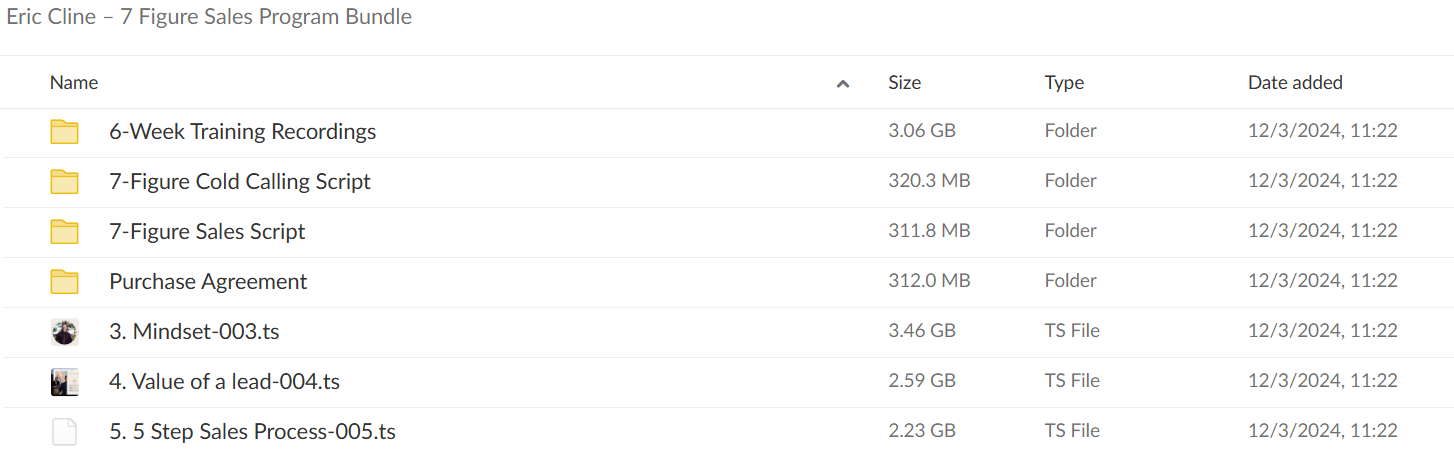Sort the list by the Name column header
The image size is (1454, 452).
[74, 83]
